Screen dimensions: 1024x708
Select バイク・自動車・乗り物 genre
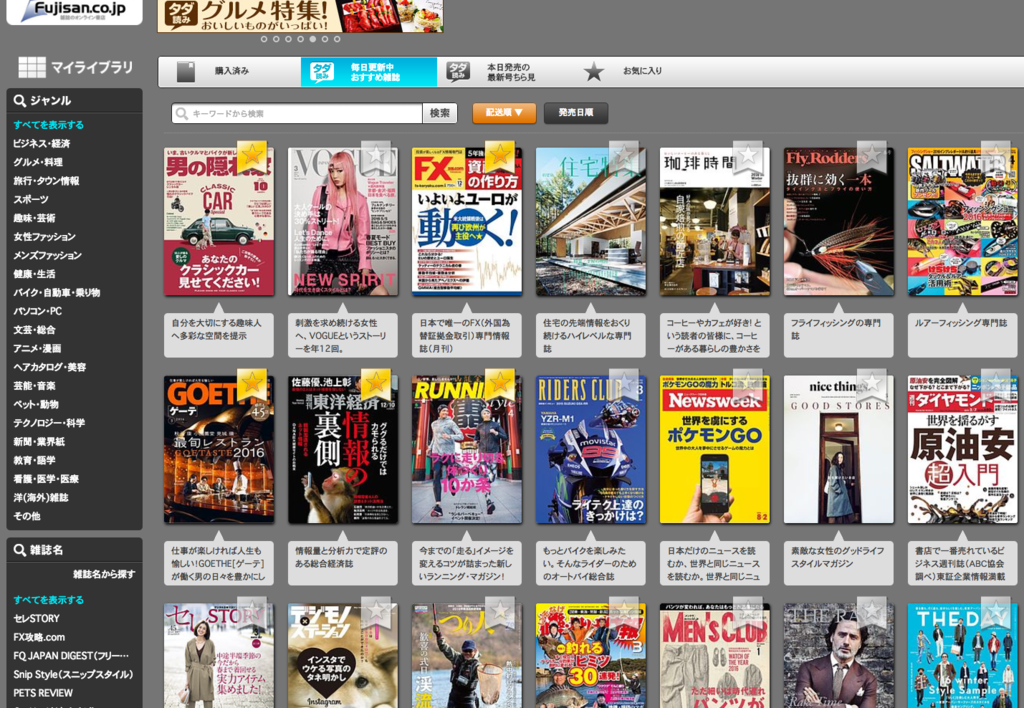point(57,293)
